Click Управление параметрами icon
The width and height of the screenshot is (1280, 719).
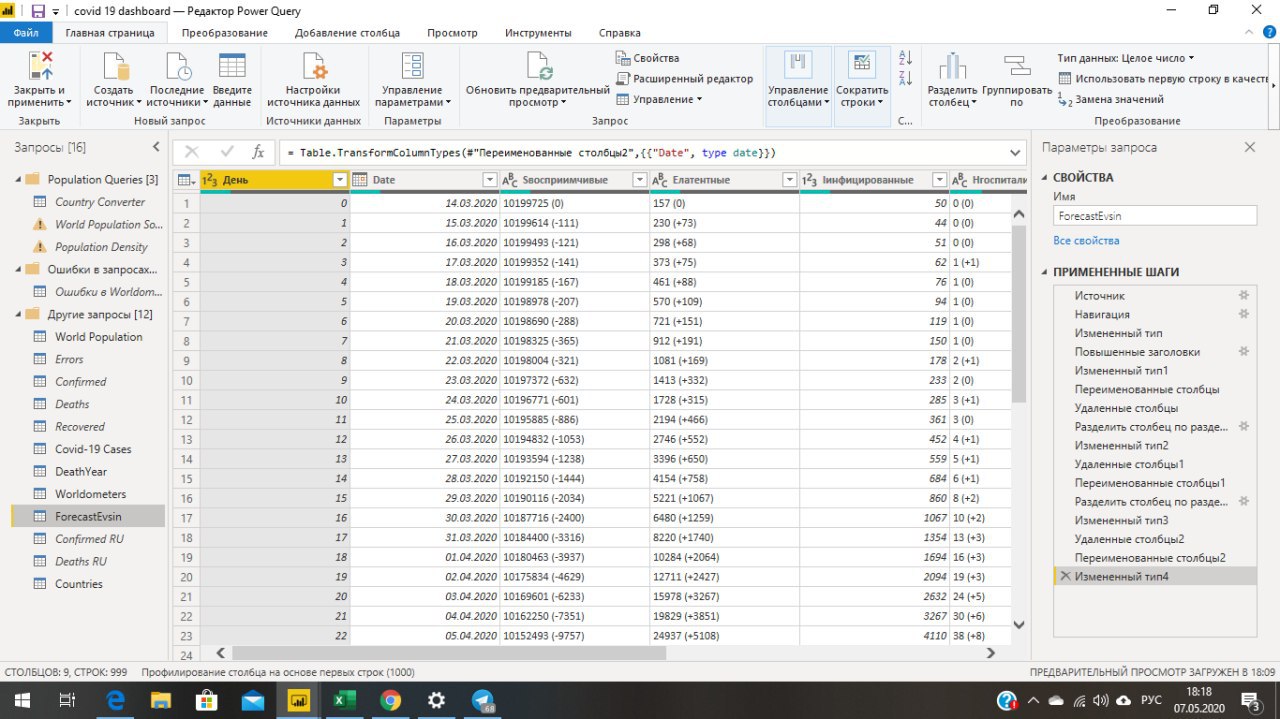[412, 66]
